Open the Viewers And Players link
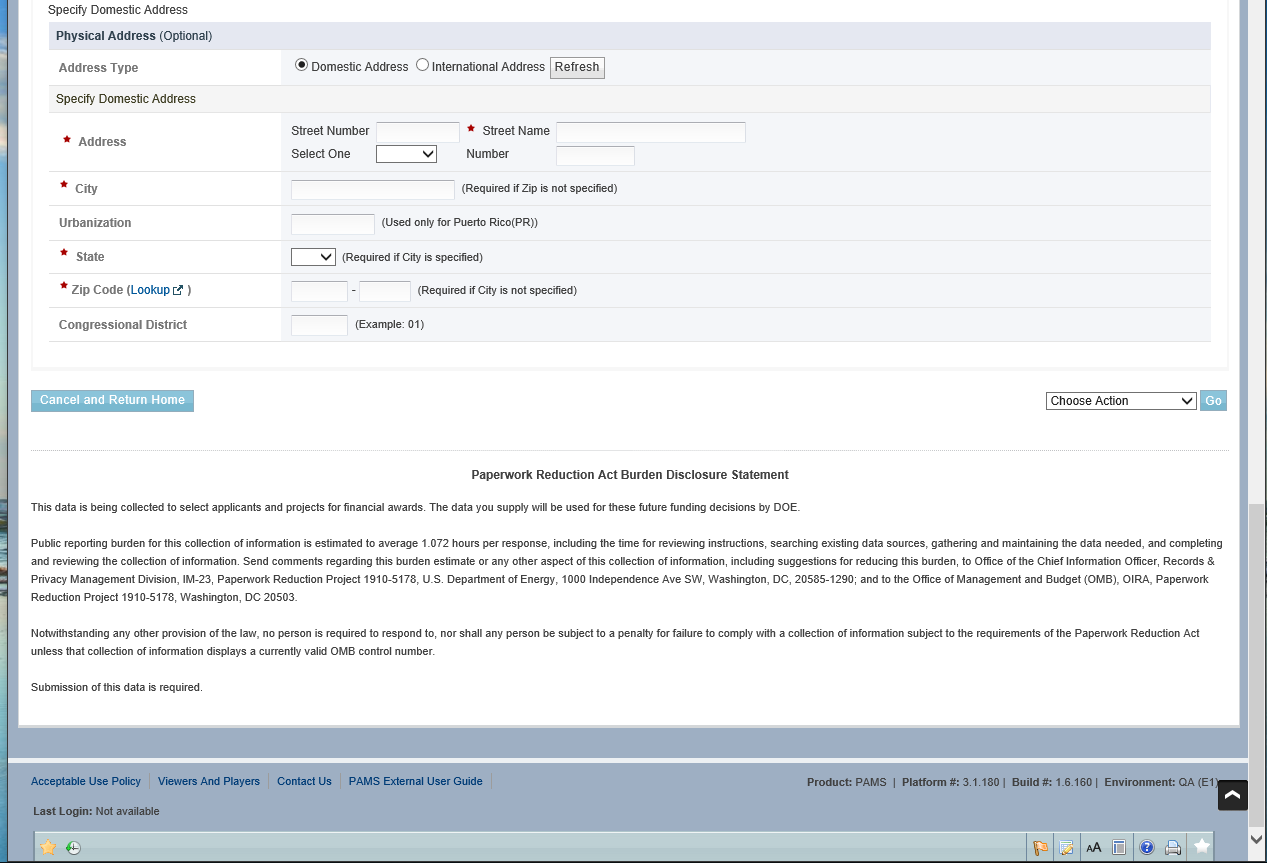 pyautogui.click(x=209, y=781)
